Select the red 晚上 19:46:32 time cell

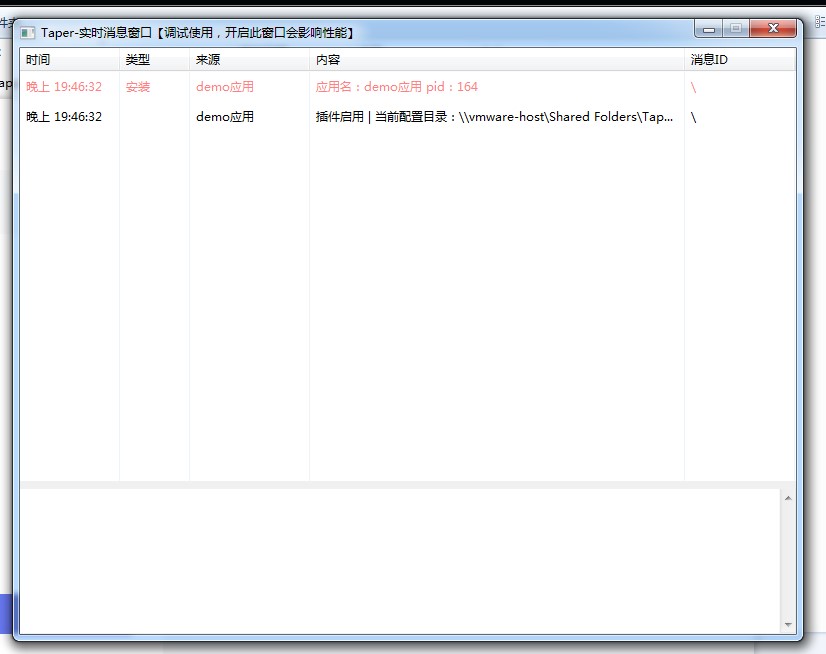click(64, 87)
